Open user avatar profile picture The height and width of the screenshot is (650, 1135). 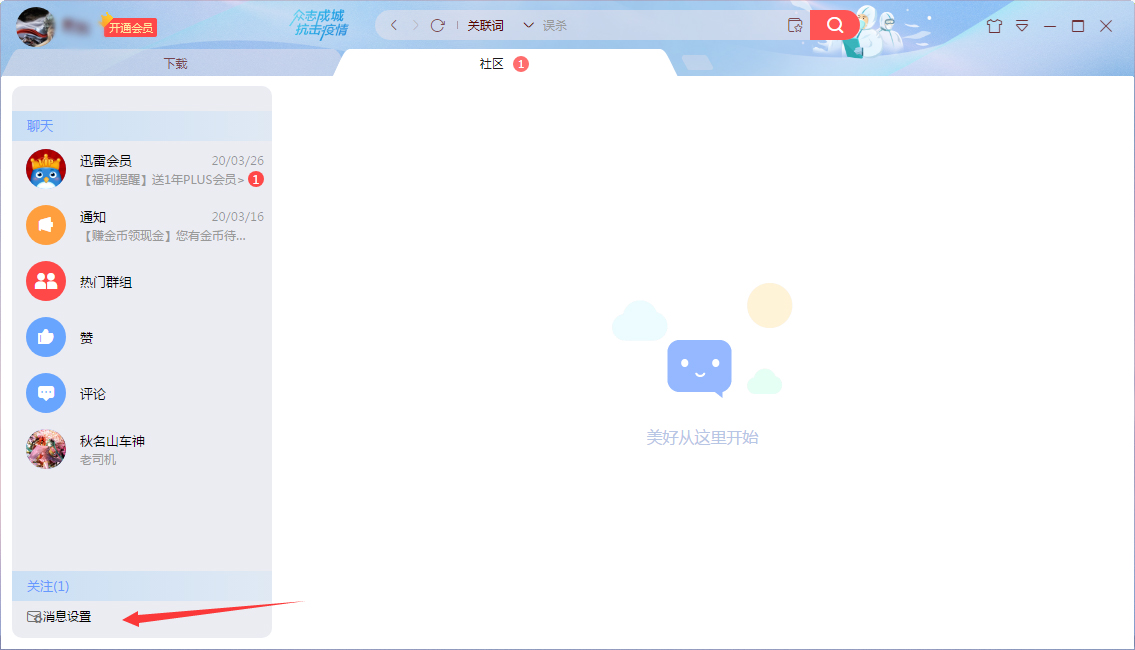pos(35,25)
